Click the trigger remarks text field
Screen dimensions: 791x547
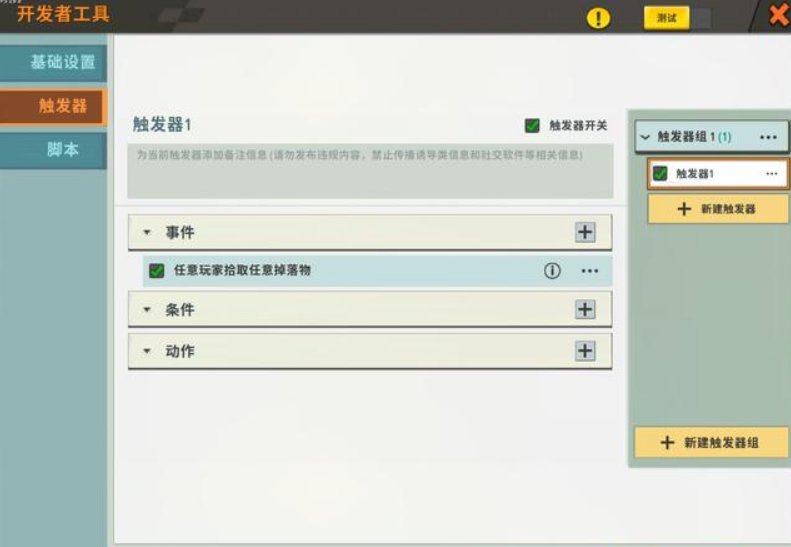tap(370, 170)
